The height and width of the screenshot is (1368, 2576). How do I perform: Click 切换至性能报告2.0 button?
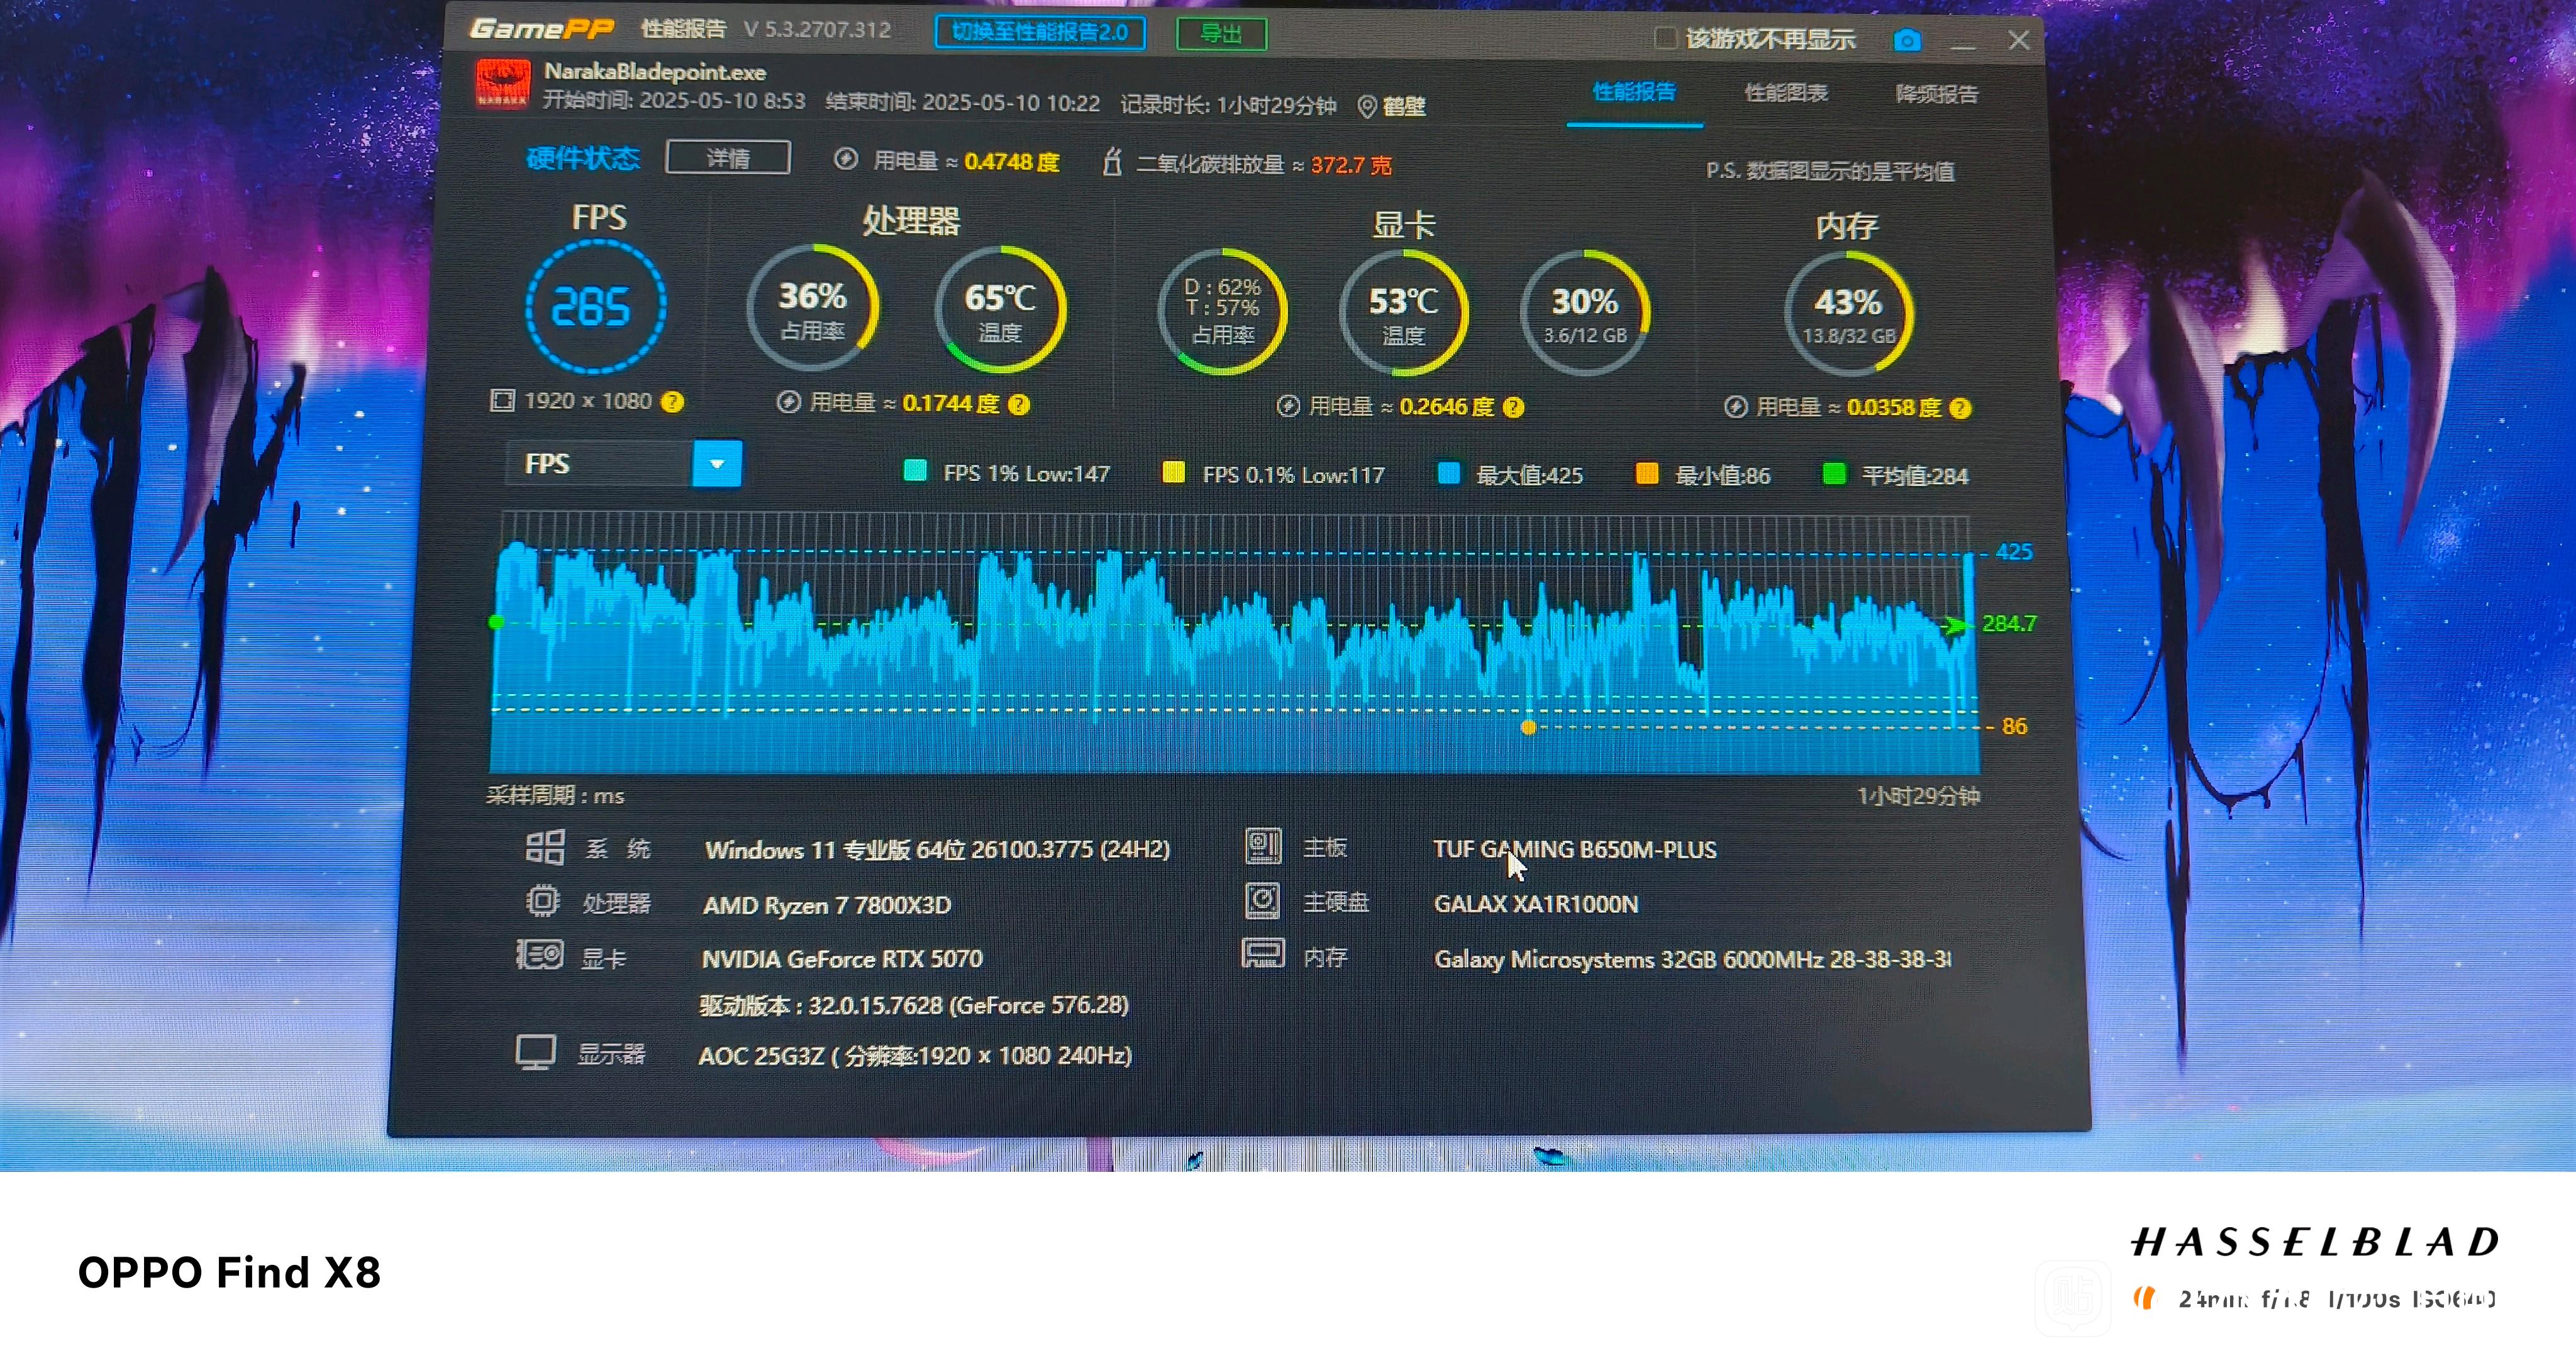(1040, 32)
